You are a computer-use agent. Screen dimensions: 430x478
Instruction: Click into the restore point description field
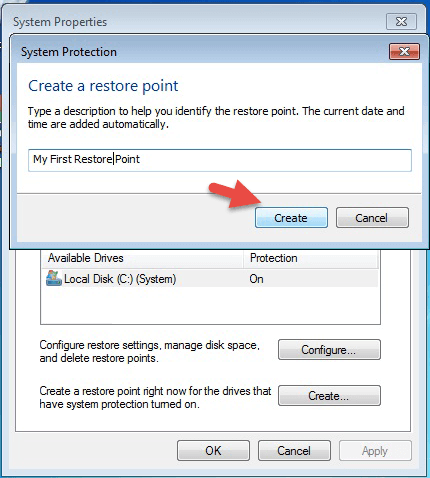(x=220, y=160)
